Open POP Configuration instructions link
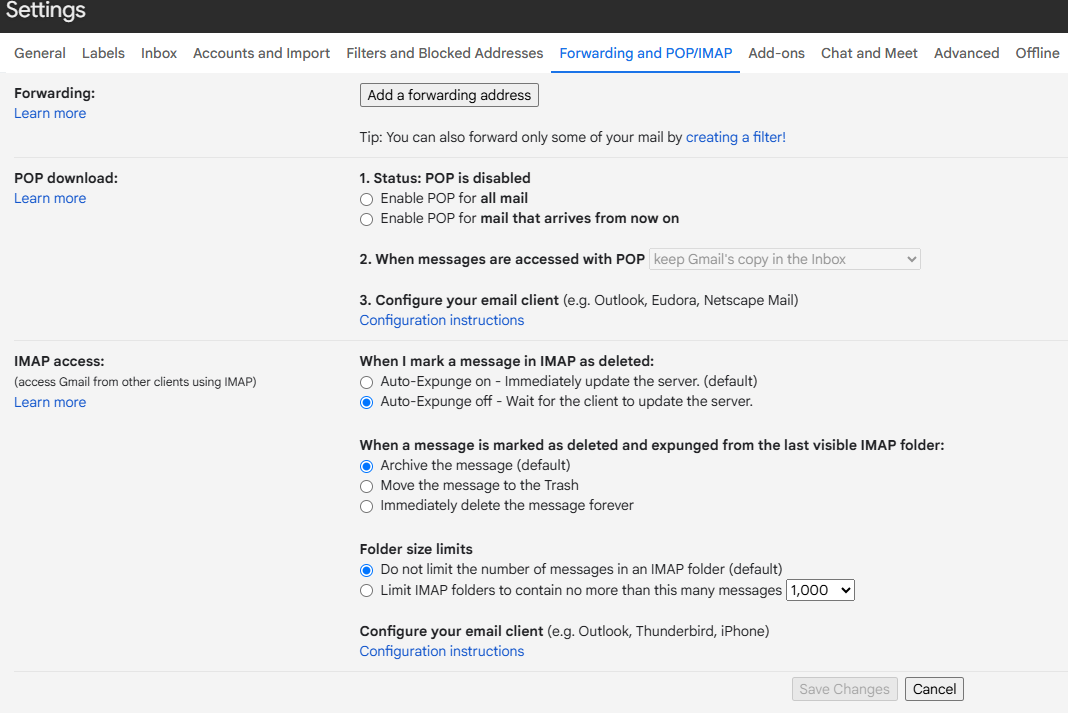 click(441, 320)
